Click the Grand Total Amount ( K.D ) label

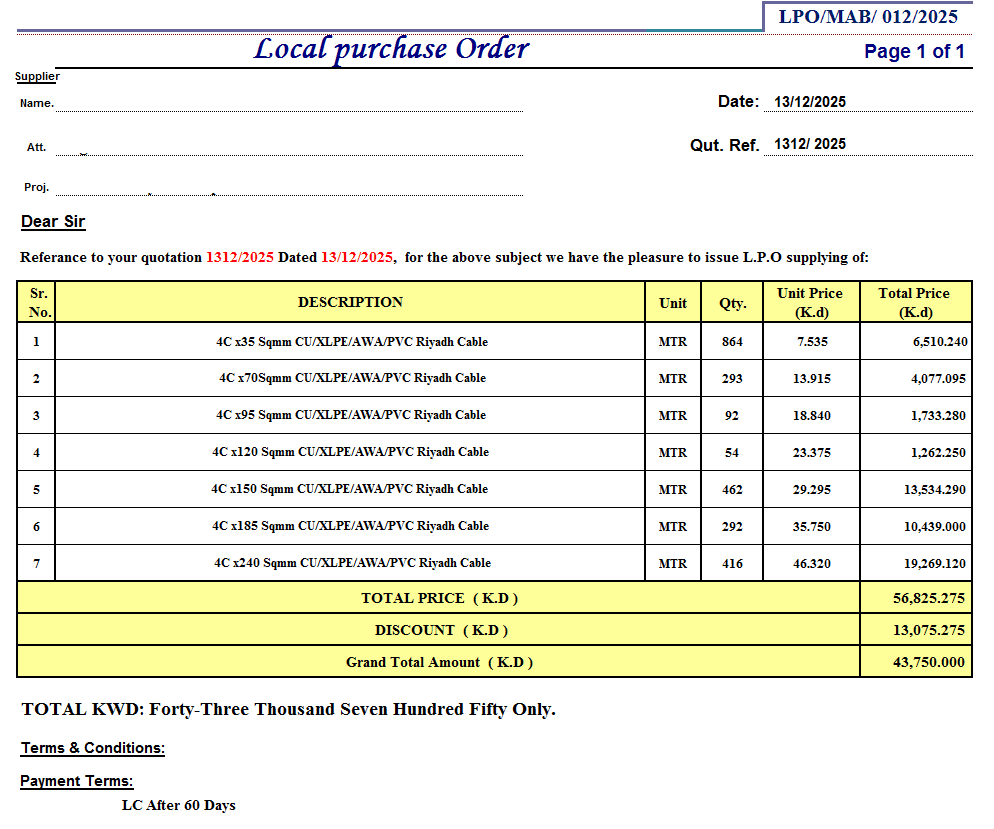439,662
